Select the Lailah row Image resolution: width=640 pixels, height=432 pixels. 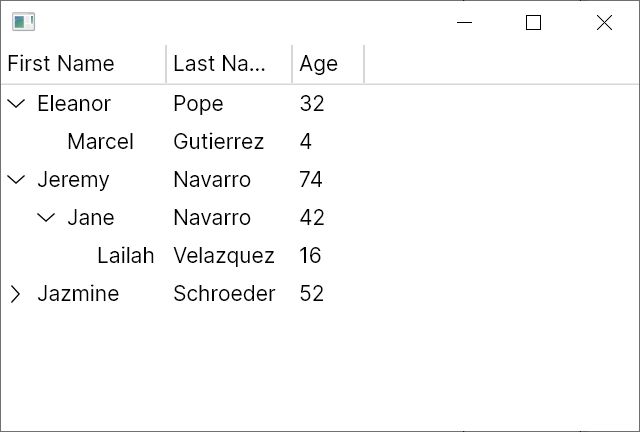click(x=125, y=256)
